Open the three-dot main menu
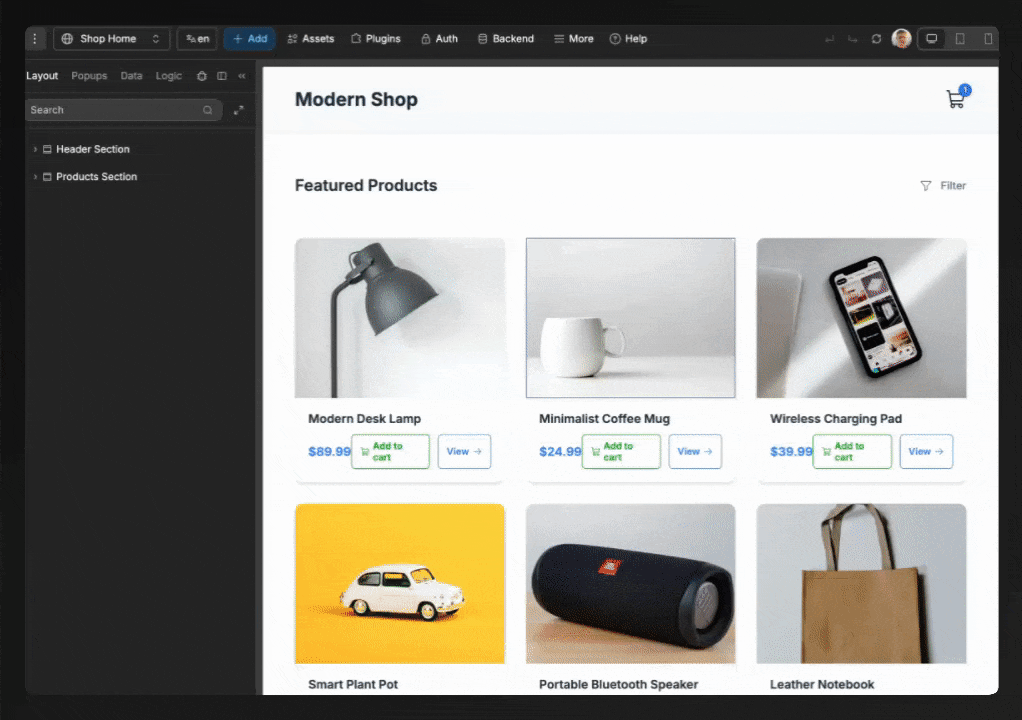Image resolution: width=1022 pixels, height=720 pixels. (x=36, y=39)
